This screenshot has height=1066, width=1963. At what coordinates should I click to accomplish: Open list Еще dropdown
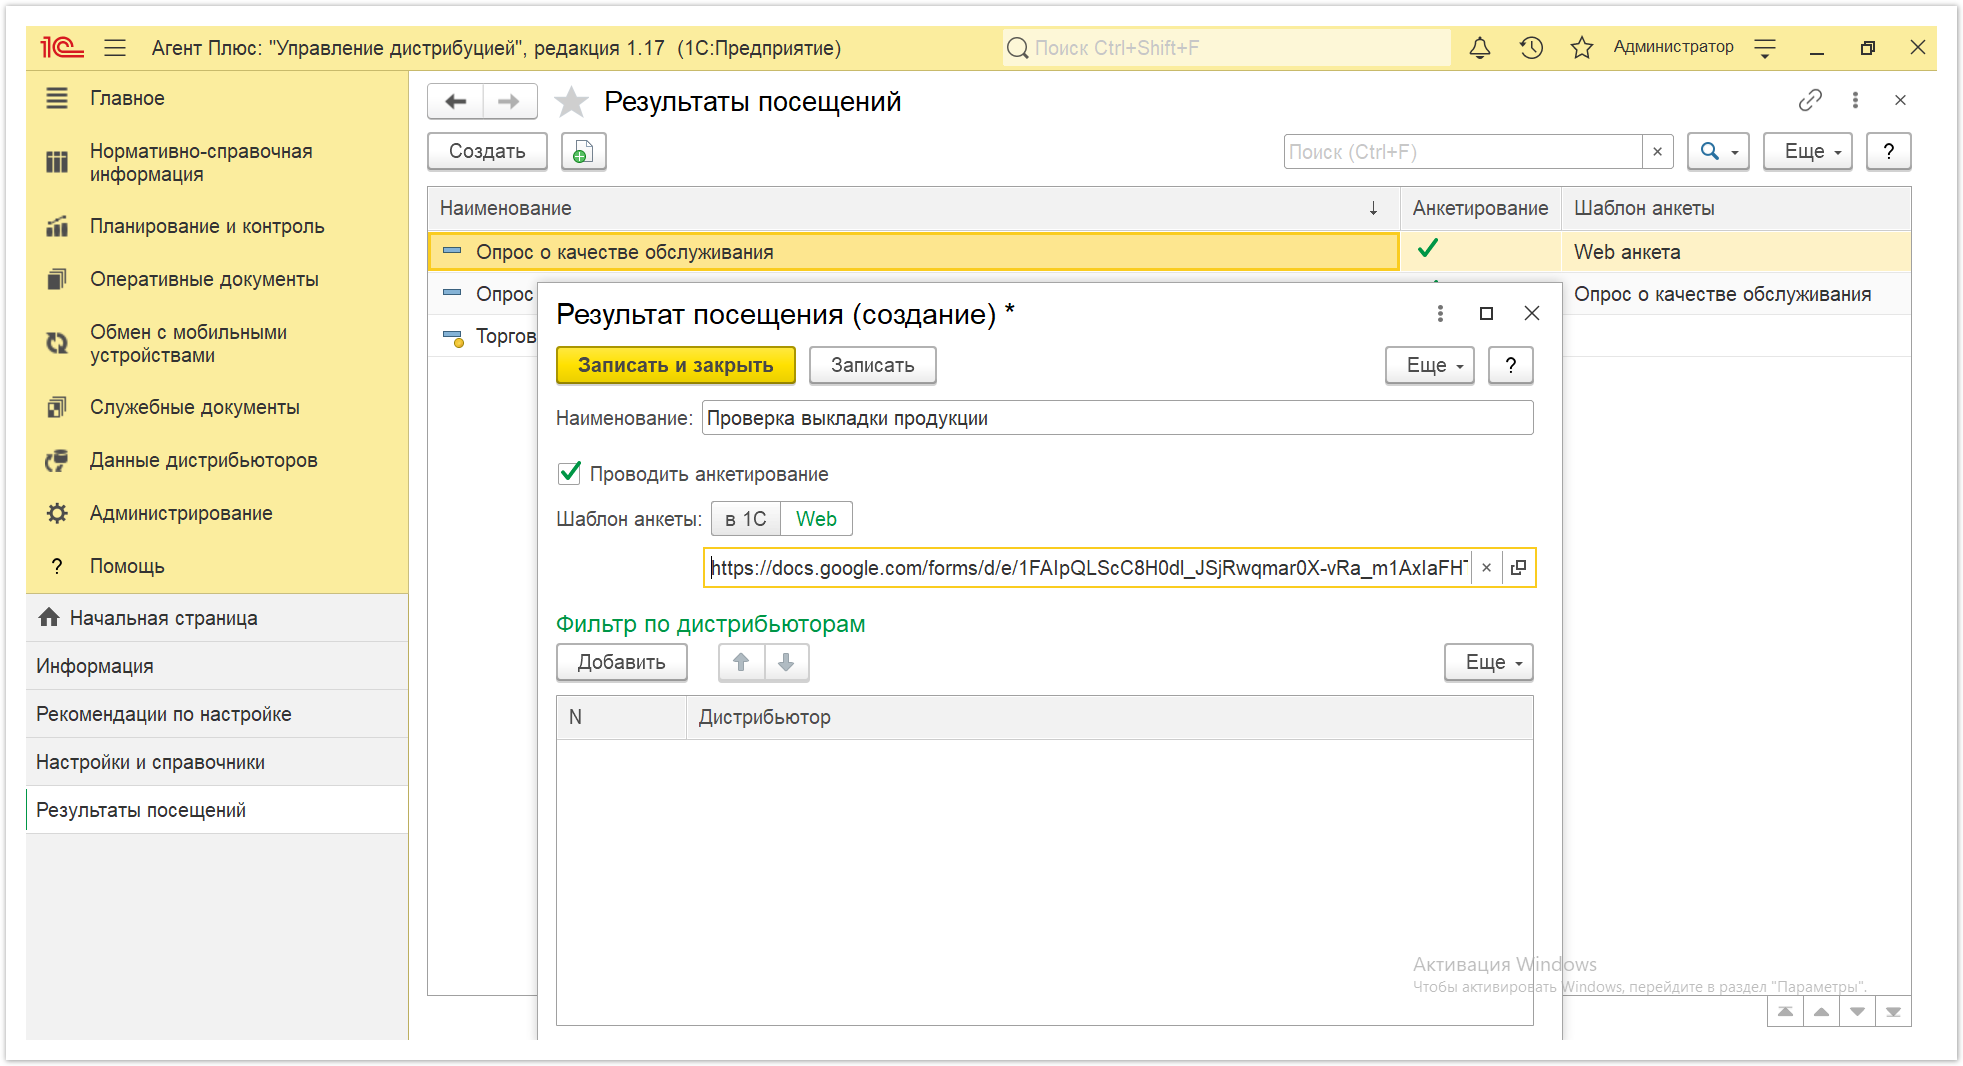click(1807, 151)
